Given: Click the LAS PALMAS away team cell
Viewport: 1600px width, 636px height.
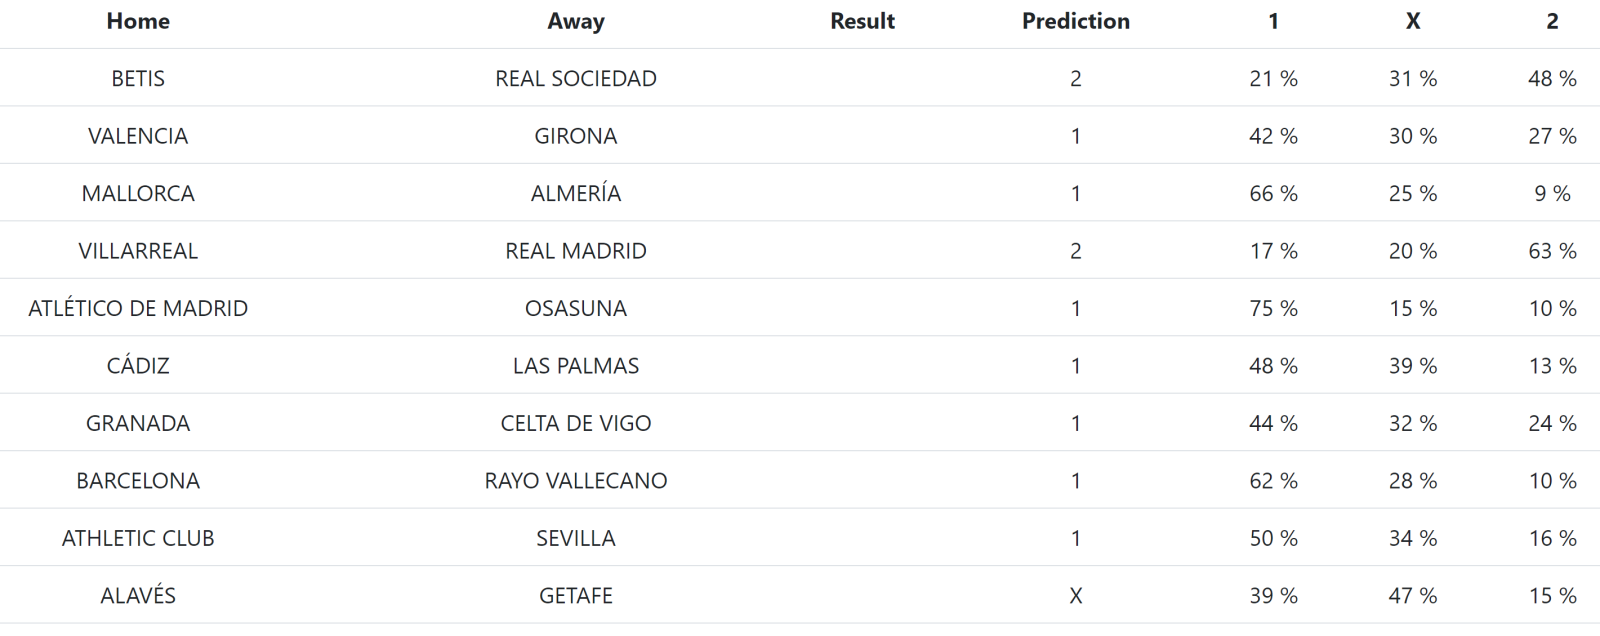Looking at the screenshot, I should (x=576, y=366).
